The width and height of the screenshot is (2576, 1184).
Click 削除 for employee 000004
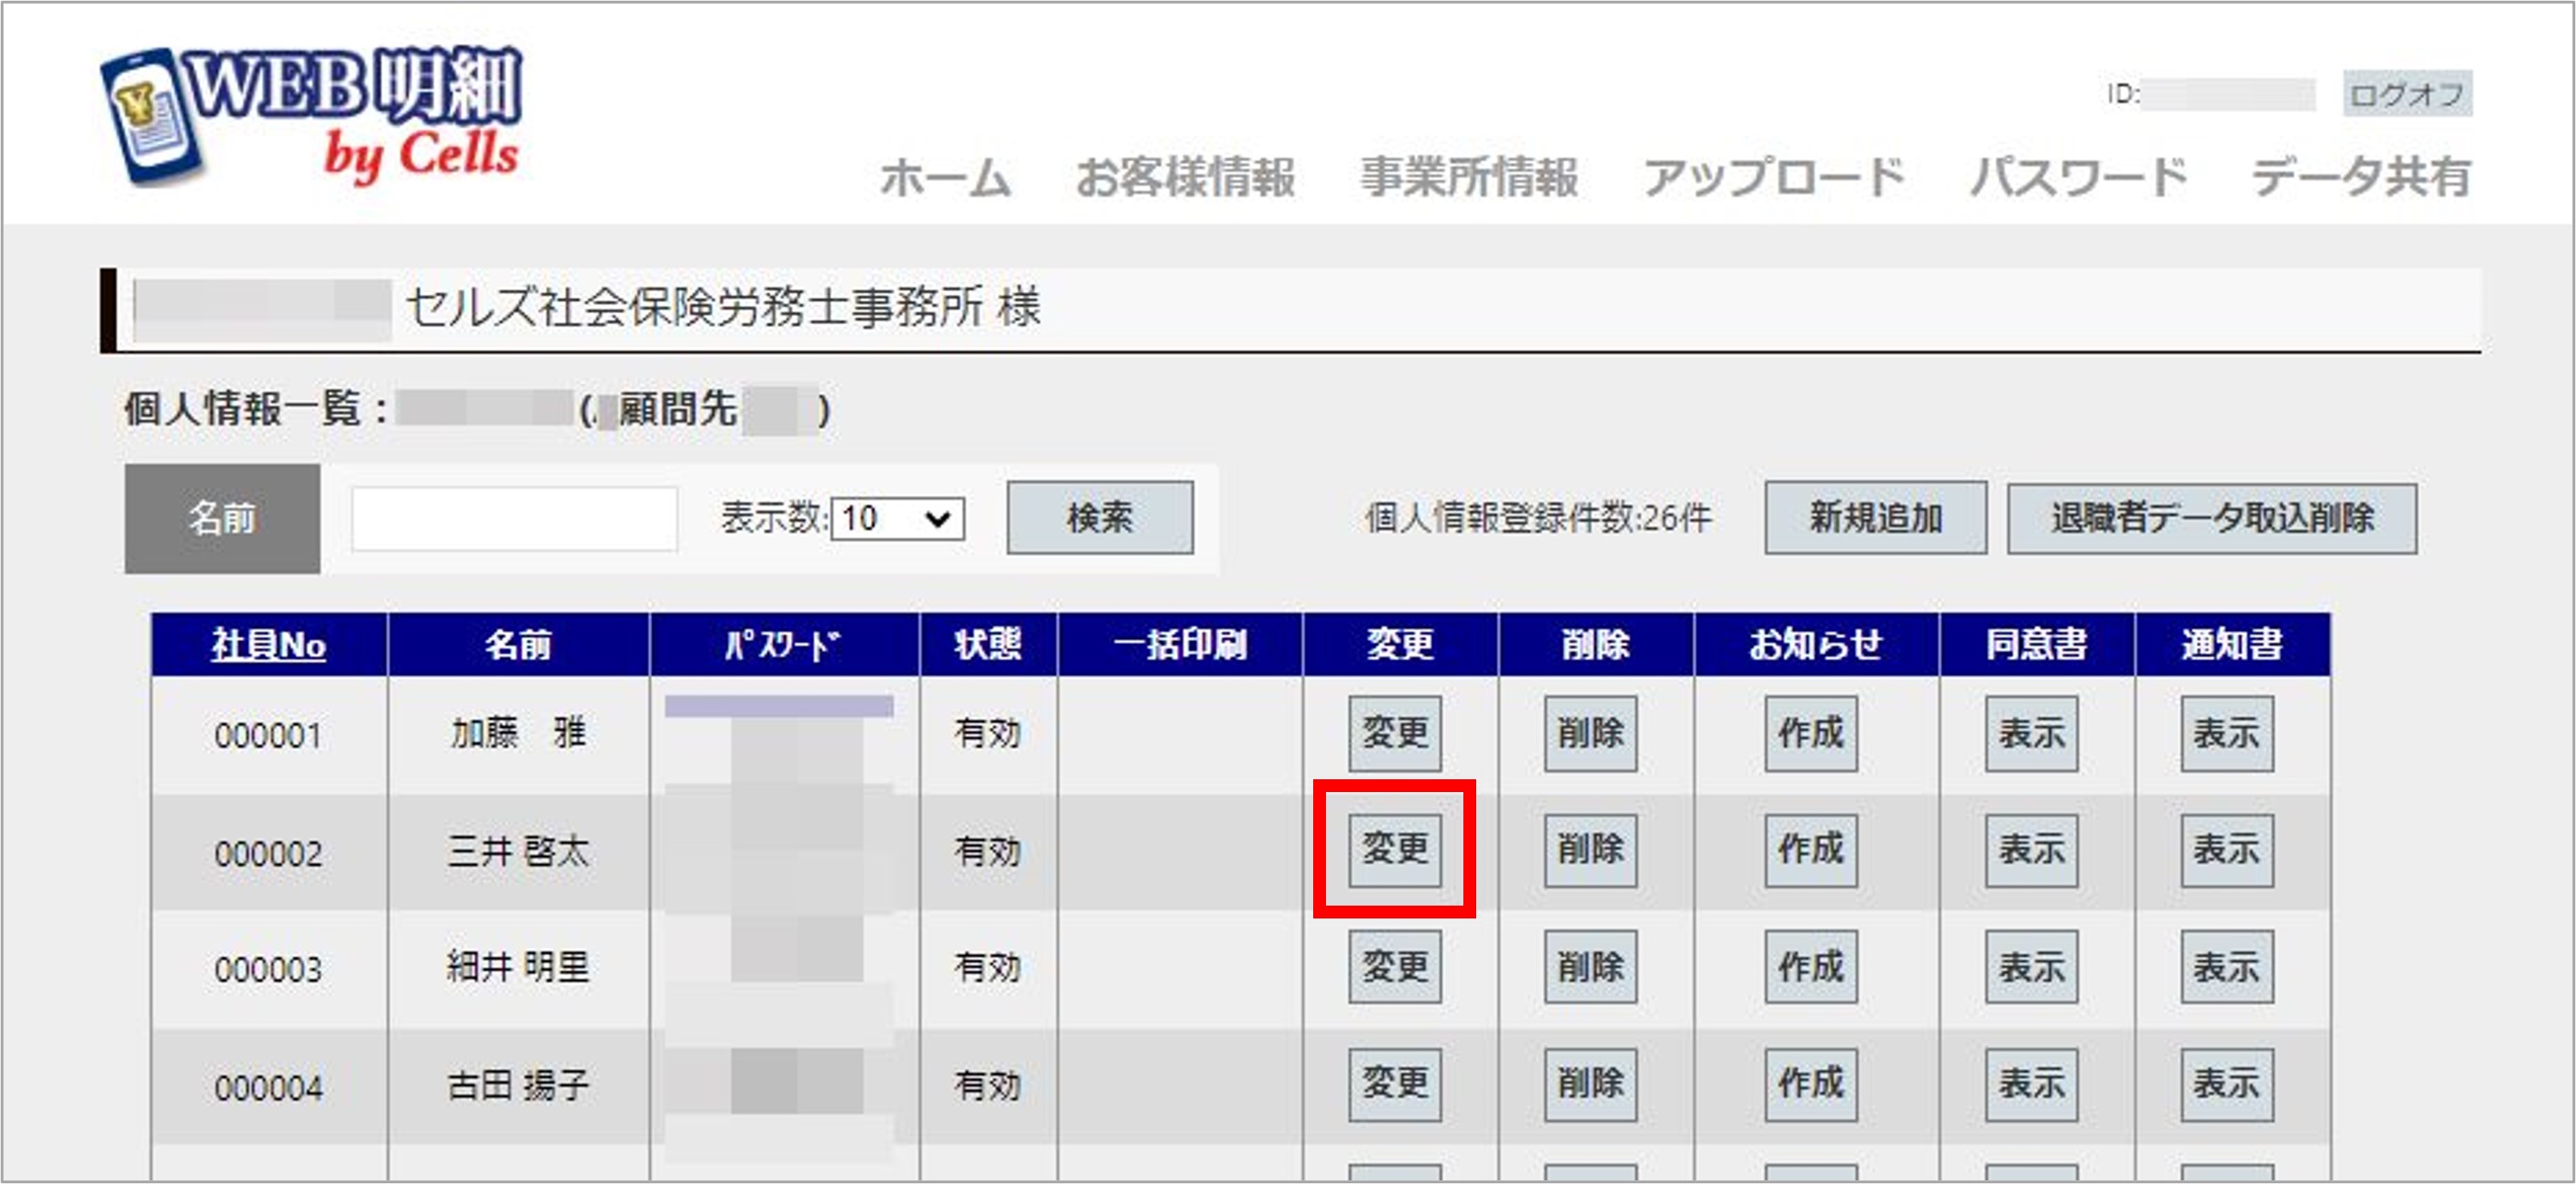tap(1590, 1084)
